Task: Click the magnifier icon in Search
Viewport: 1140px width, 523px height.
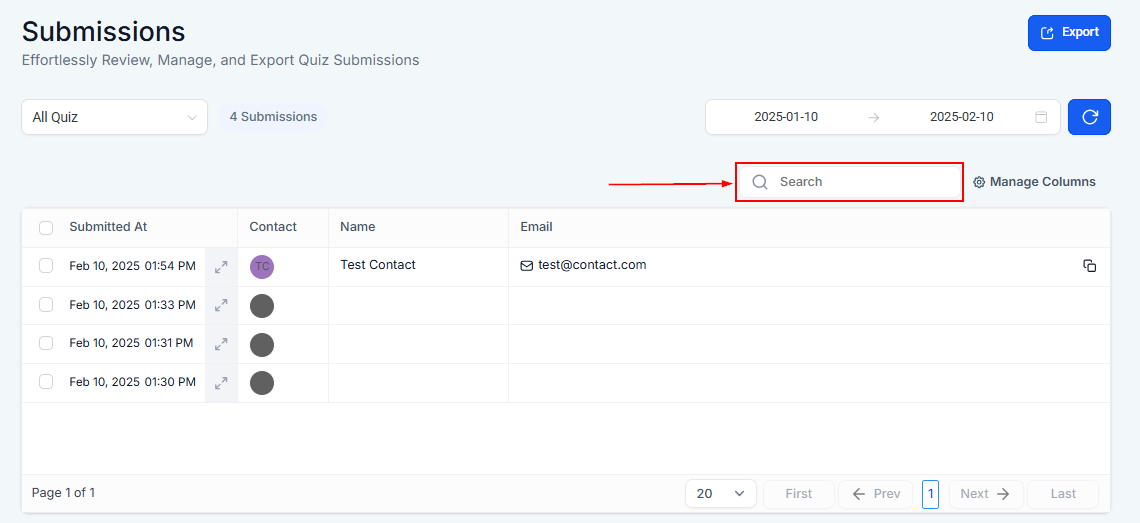Action: click(x=760, y=182)
